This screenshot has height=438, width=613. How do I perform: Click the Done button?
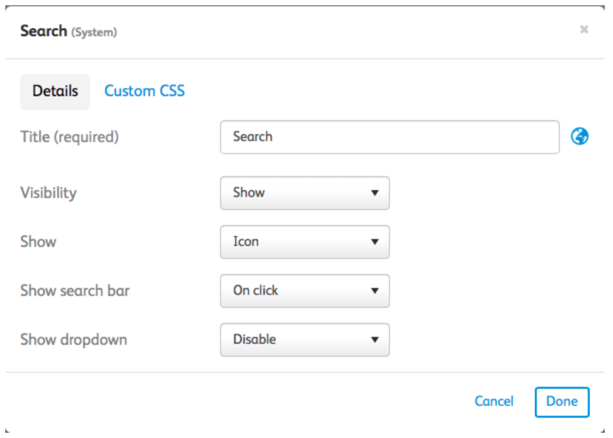click(562, 402)
